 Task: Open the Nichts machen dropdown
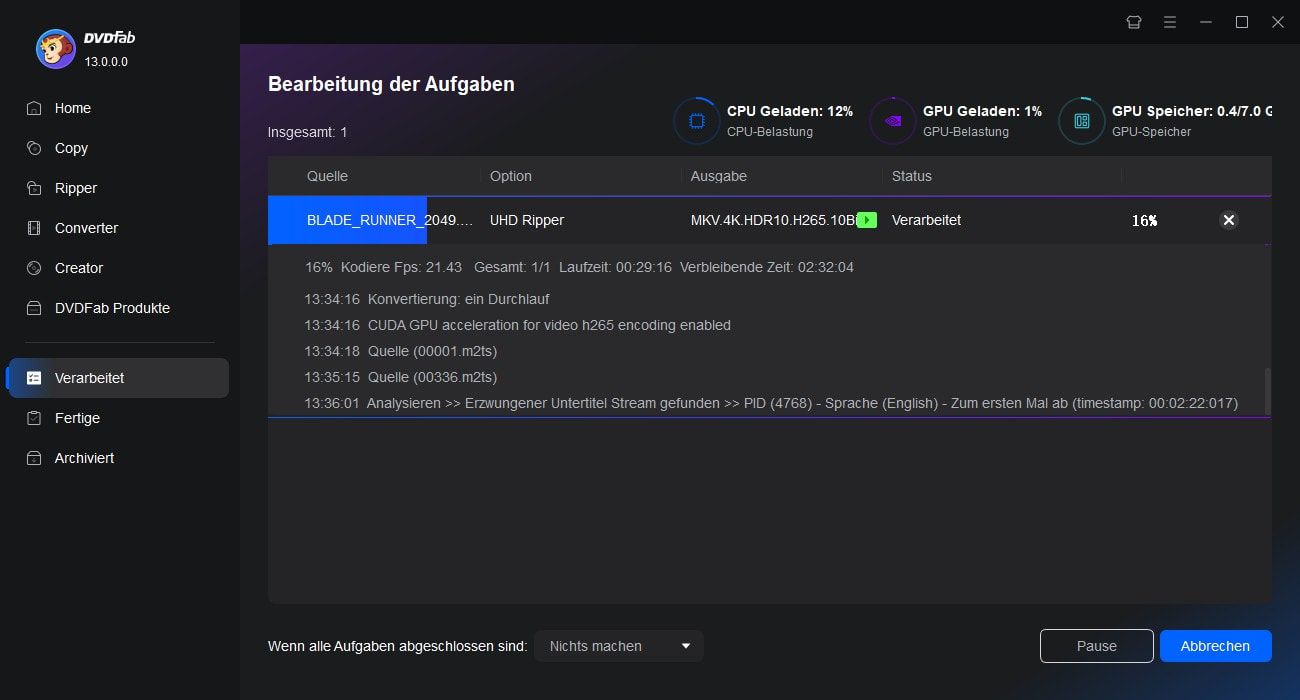(619, 646)
